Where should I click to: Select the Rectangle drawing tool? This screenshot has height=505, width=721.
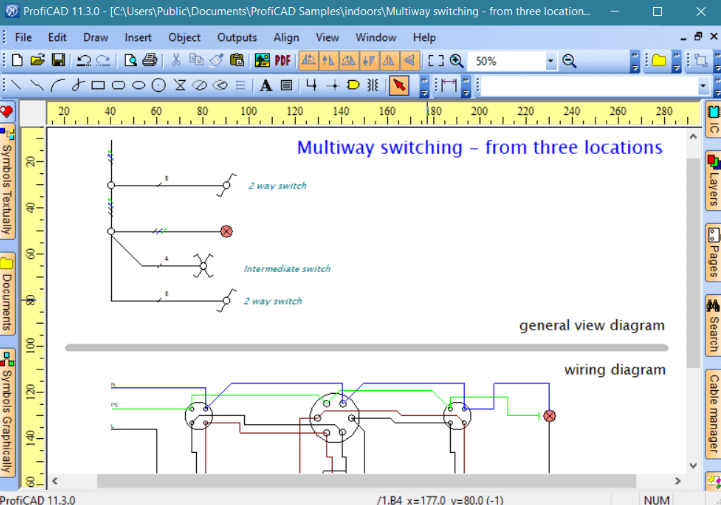pos(98,85)
